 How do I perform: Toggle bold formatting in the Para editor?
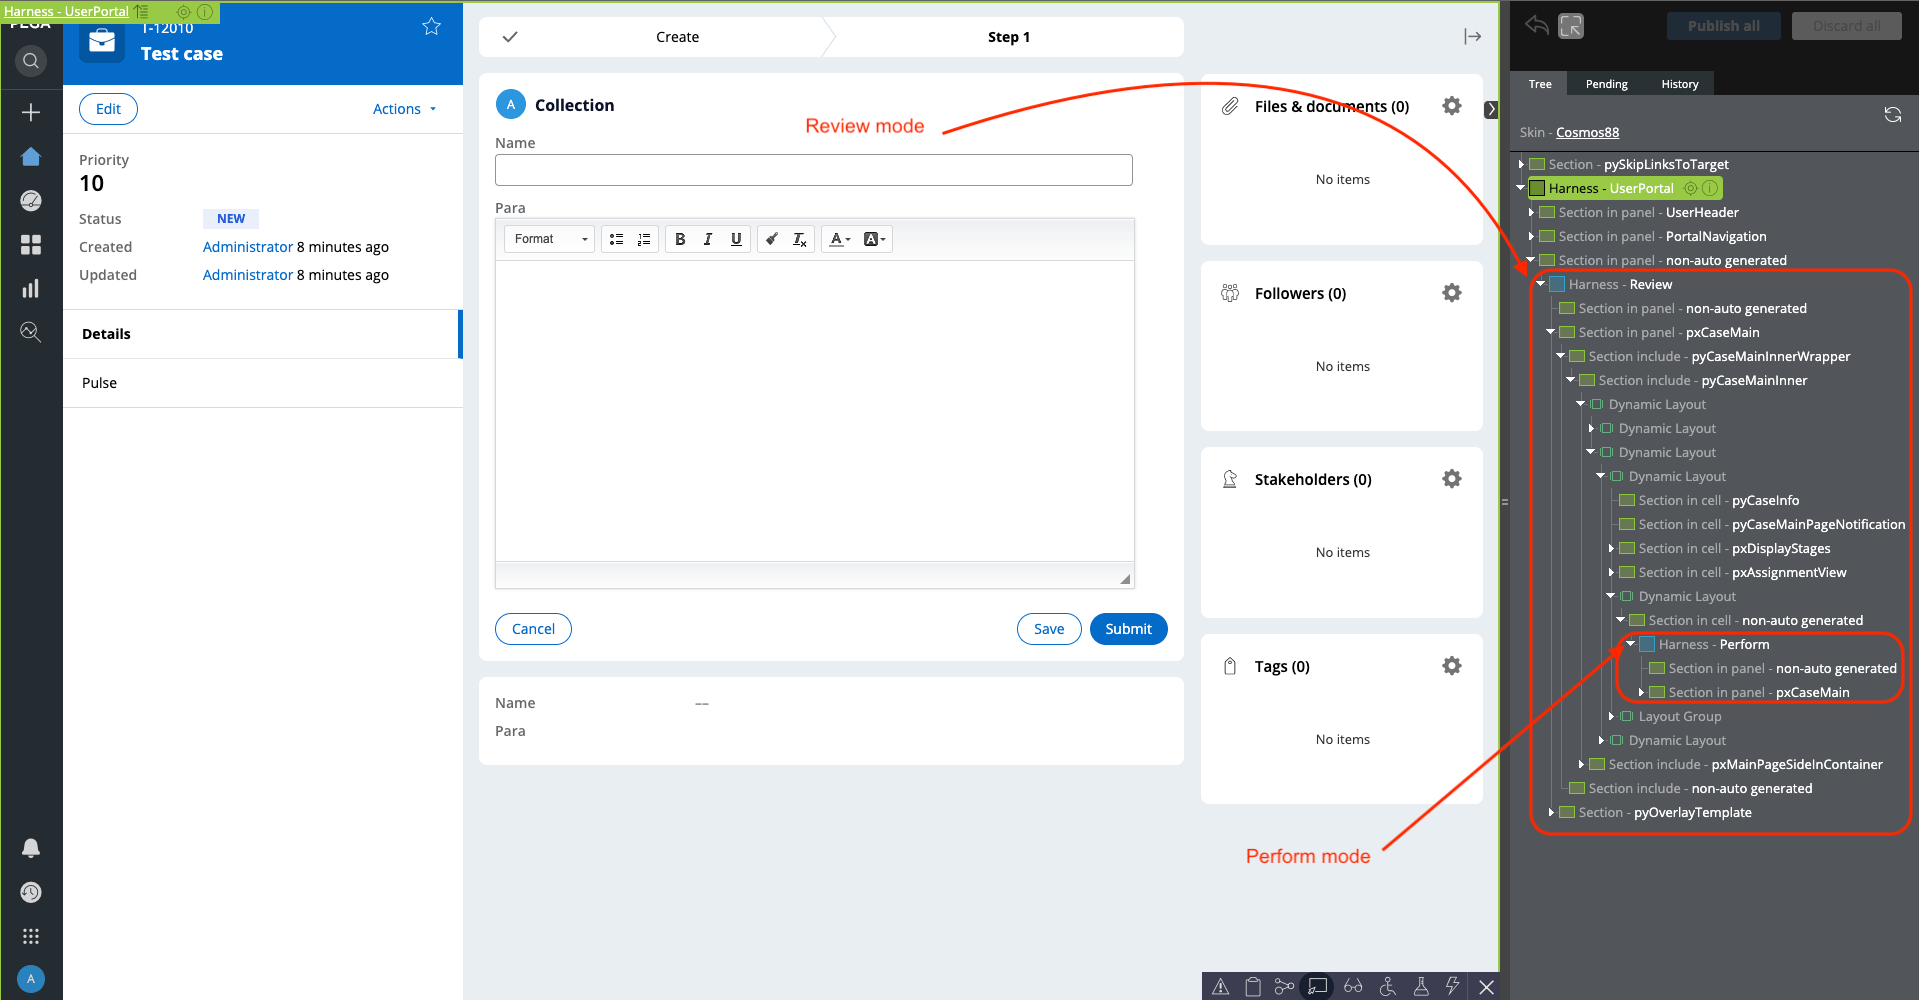(x=680, y=238)
